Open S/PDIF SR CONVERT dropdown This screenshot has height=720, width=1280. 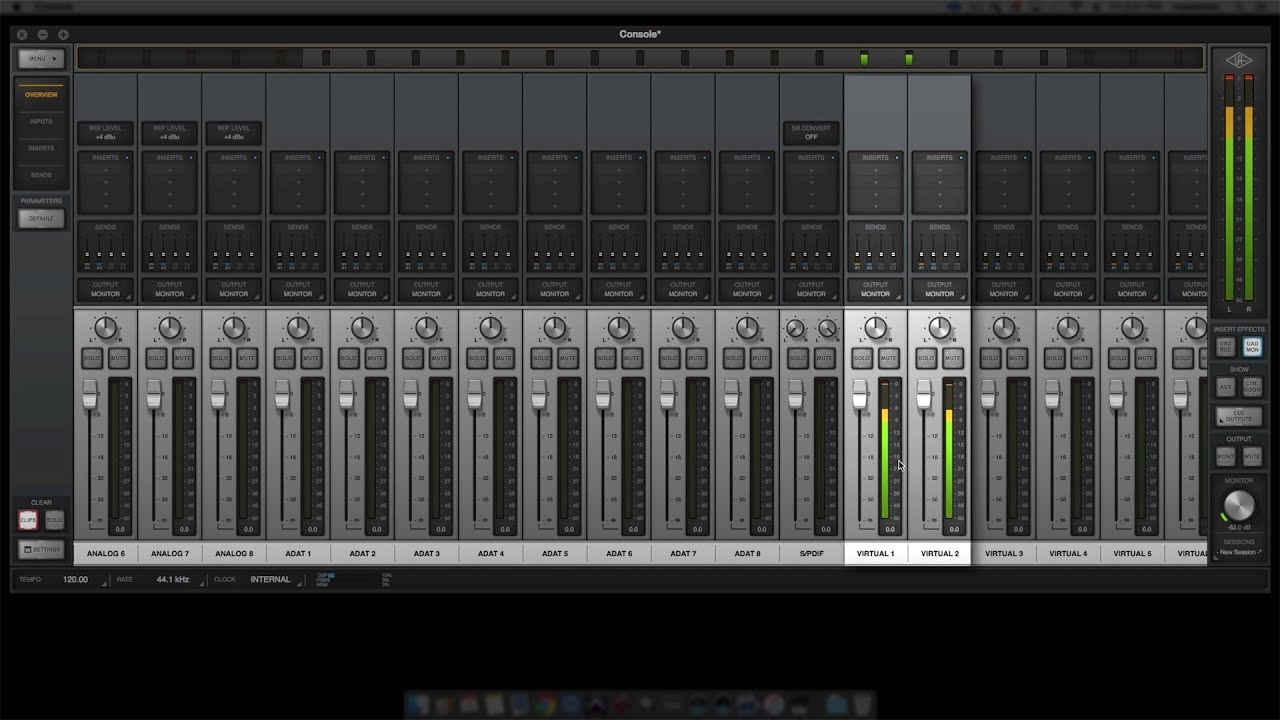point(811,132)
